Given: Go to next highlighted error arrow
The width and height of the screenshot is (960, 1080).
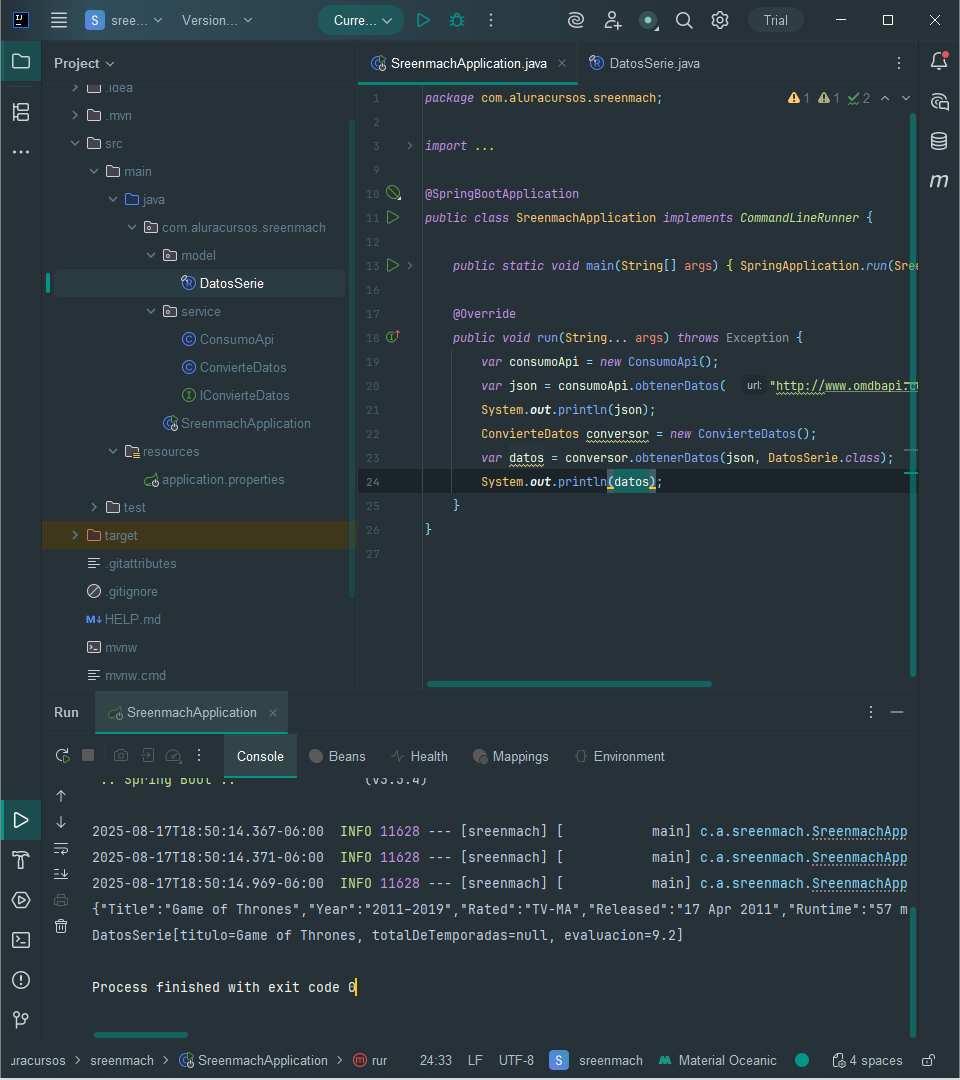Looking at the screenshot, I should 906,98.
